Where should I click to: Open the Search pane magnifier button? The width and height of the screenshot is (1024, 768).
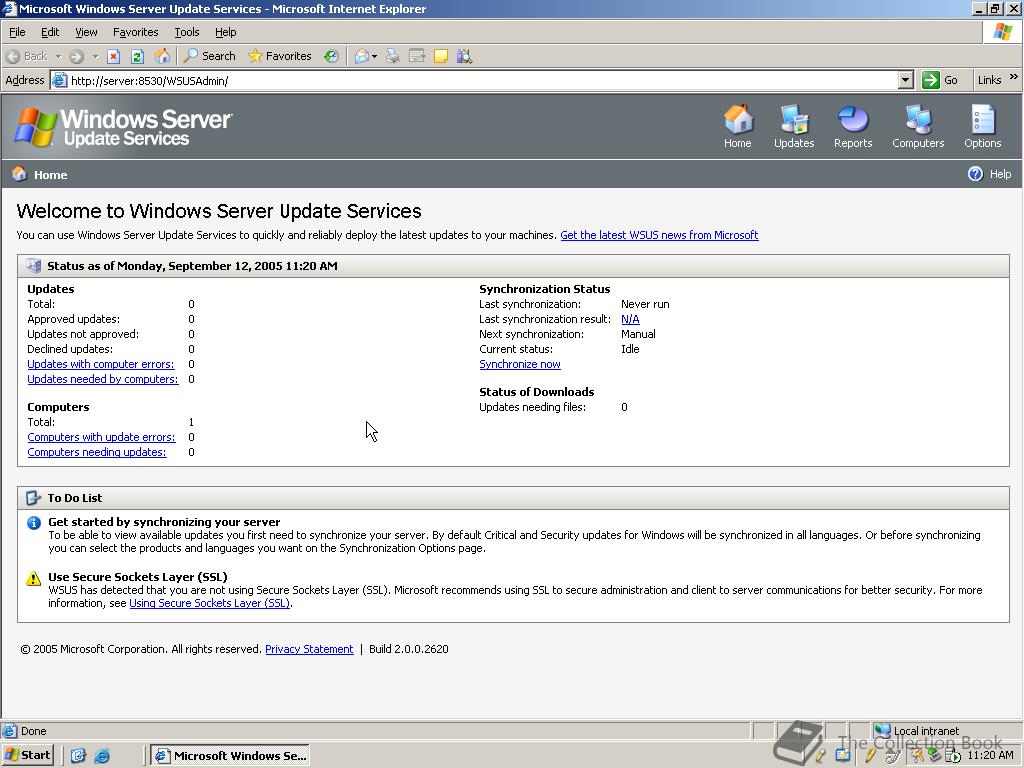click(x=209, y=56)
